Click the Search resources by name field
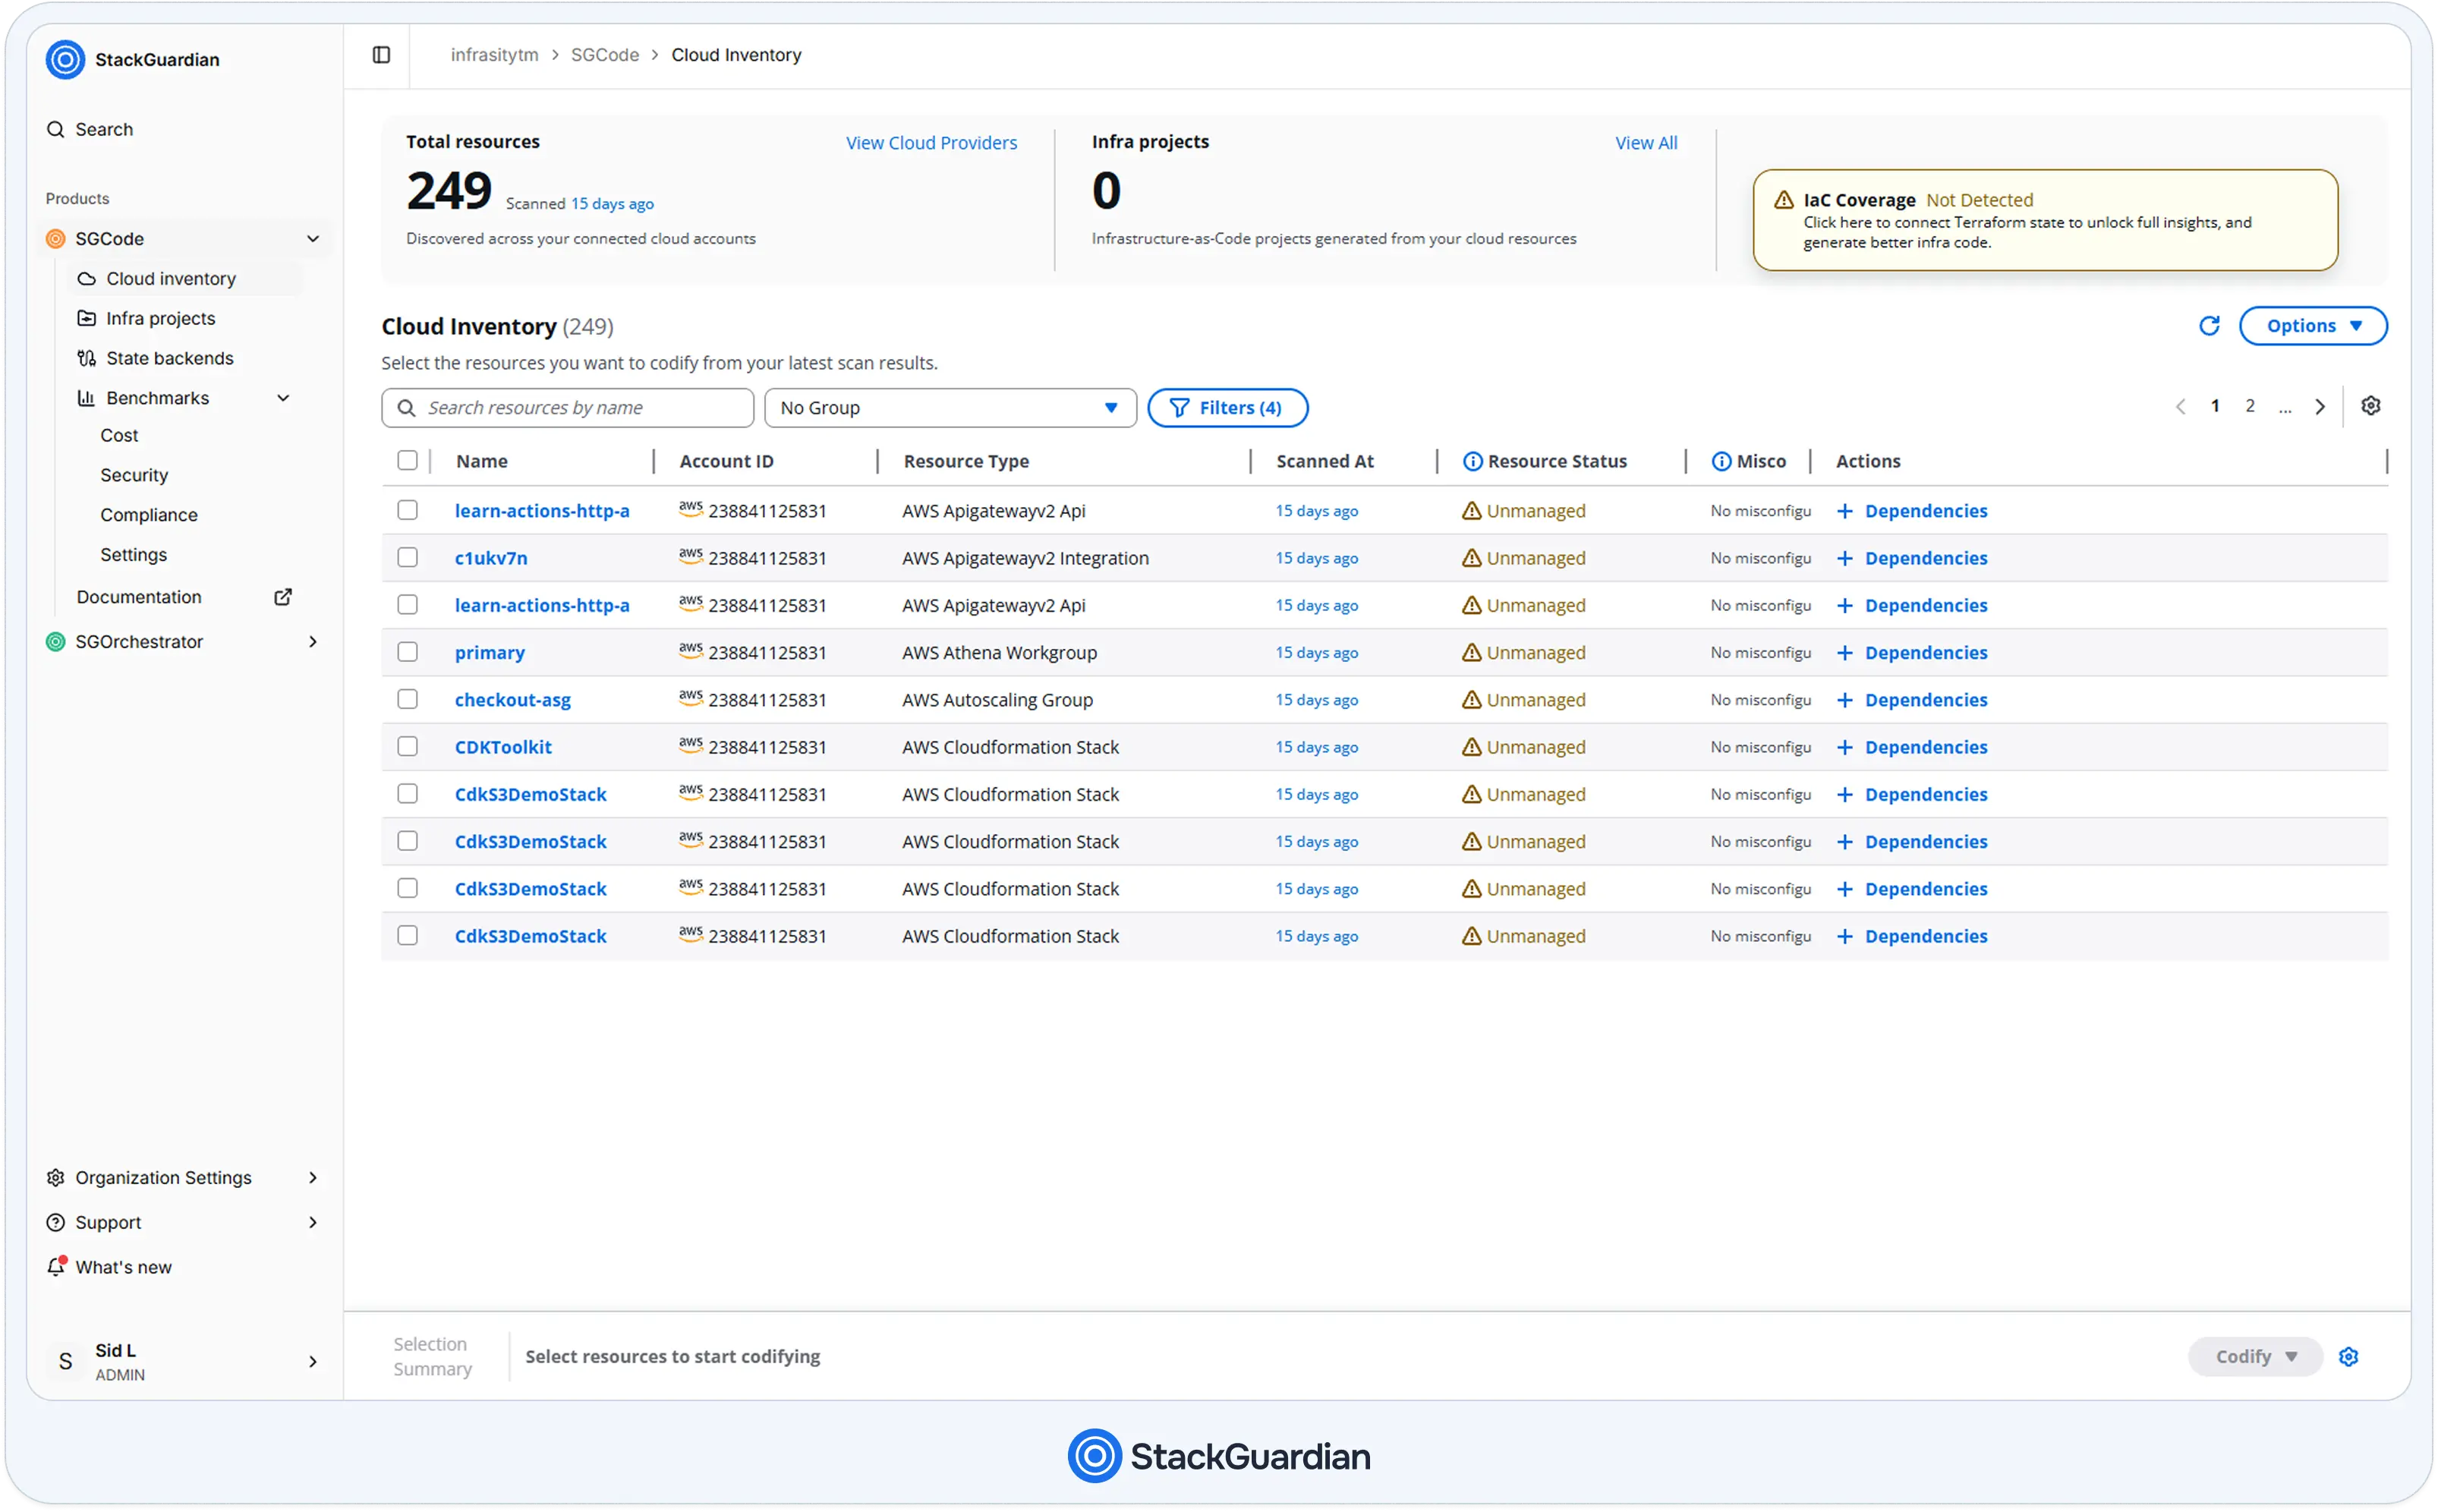This screenshot has width=2438, height=1512. pyautogui.click(x=567, y=408)
